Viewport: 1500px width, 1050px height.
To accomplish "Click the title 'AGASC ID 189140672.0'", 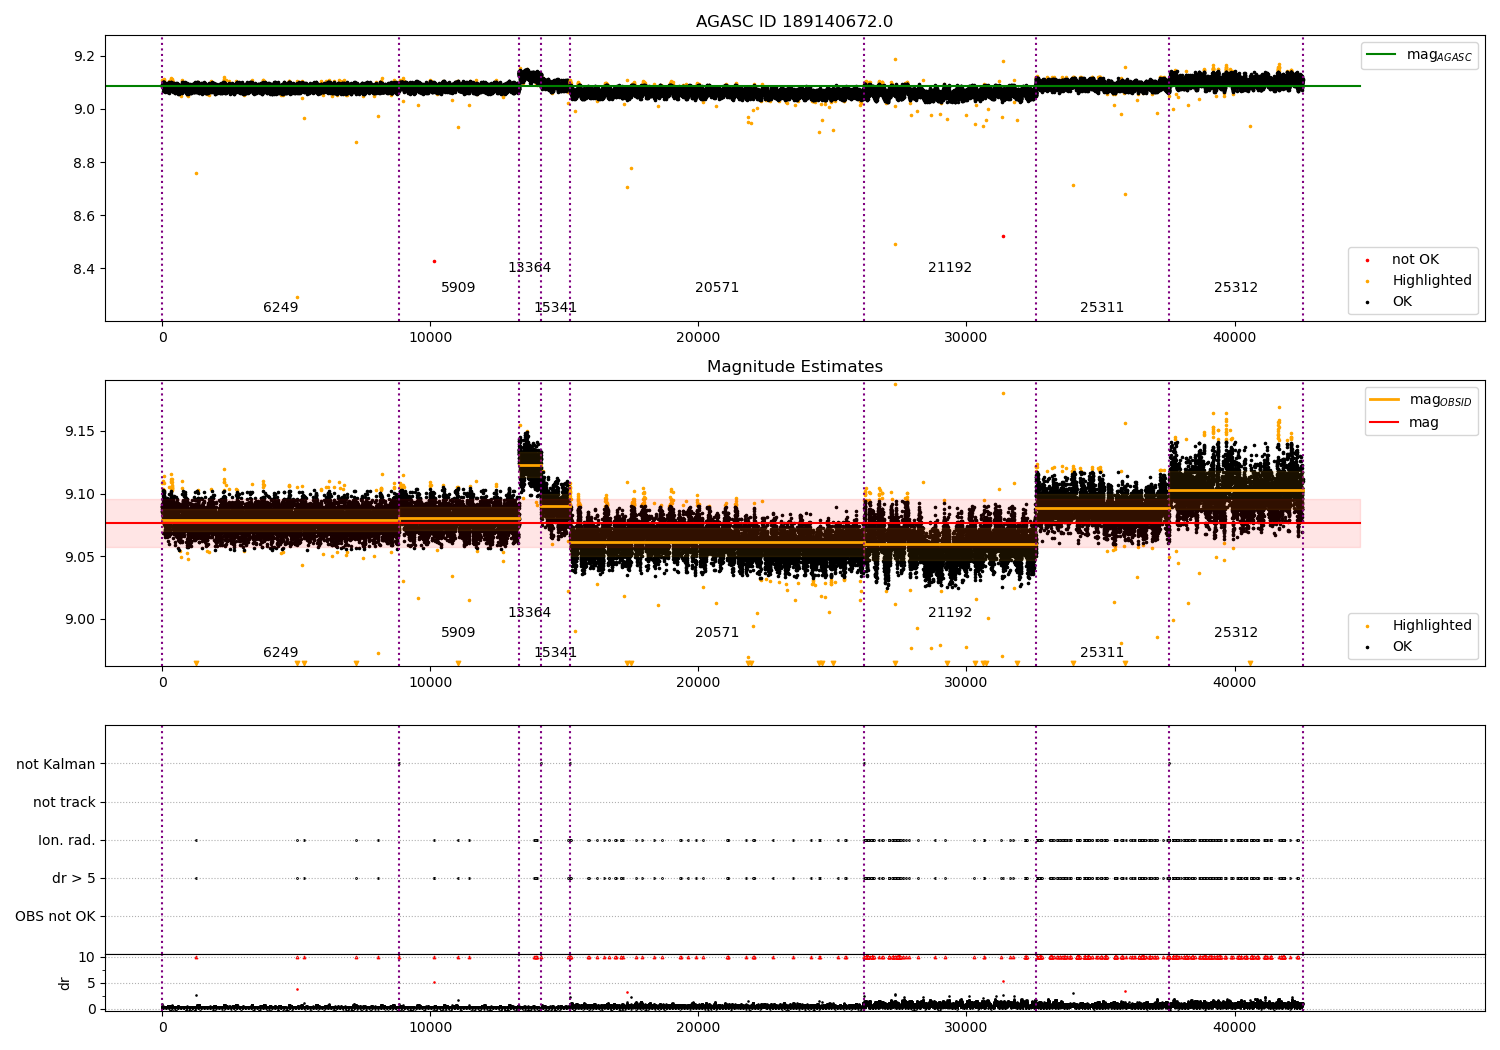I will tap(795, 22).
